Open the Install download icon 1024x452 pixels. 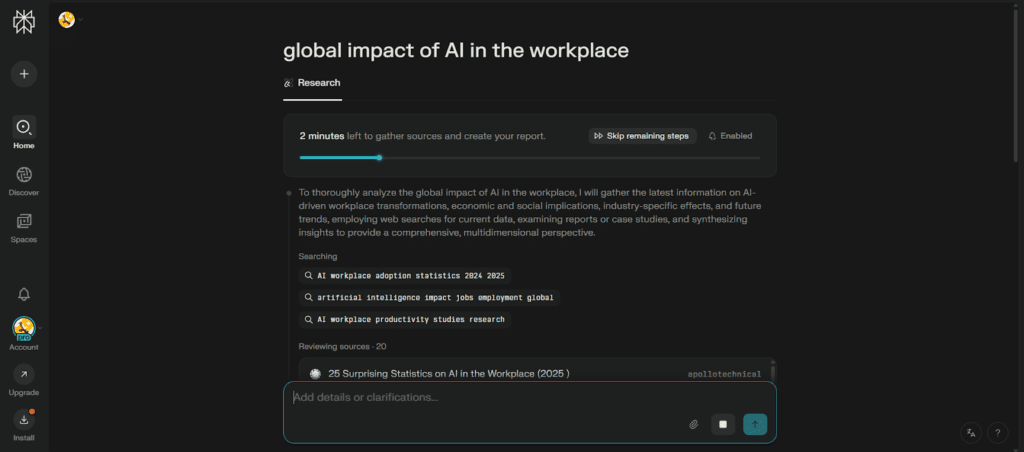click(24, 420)
